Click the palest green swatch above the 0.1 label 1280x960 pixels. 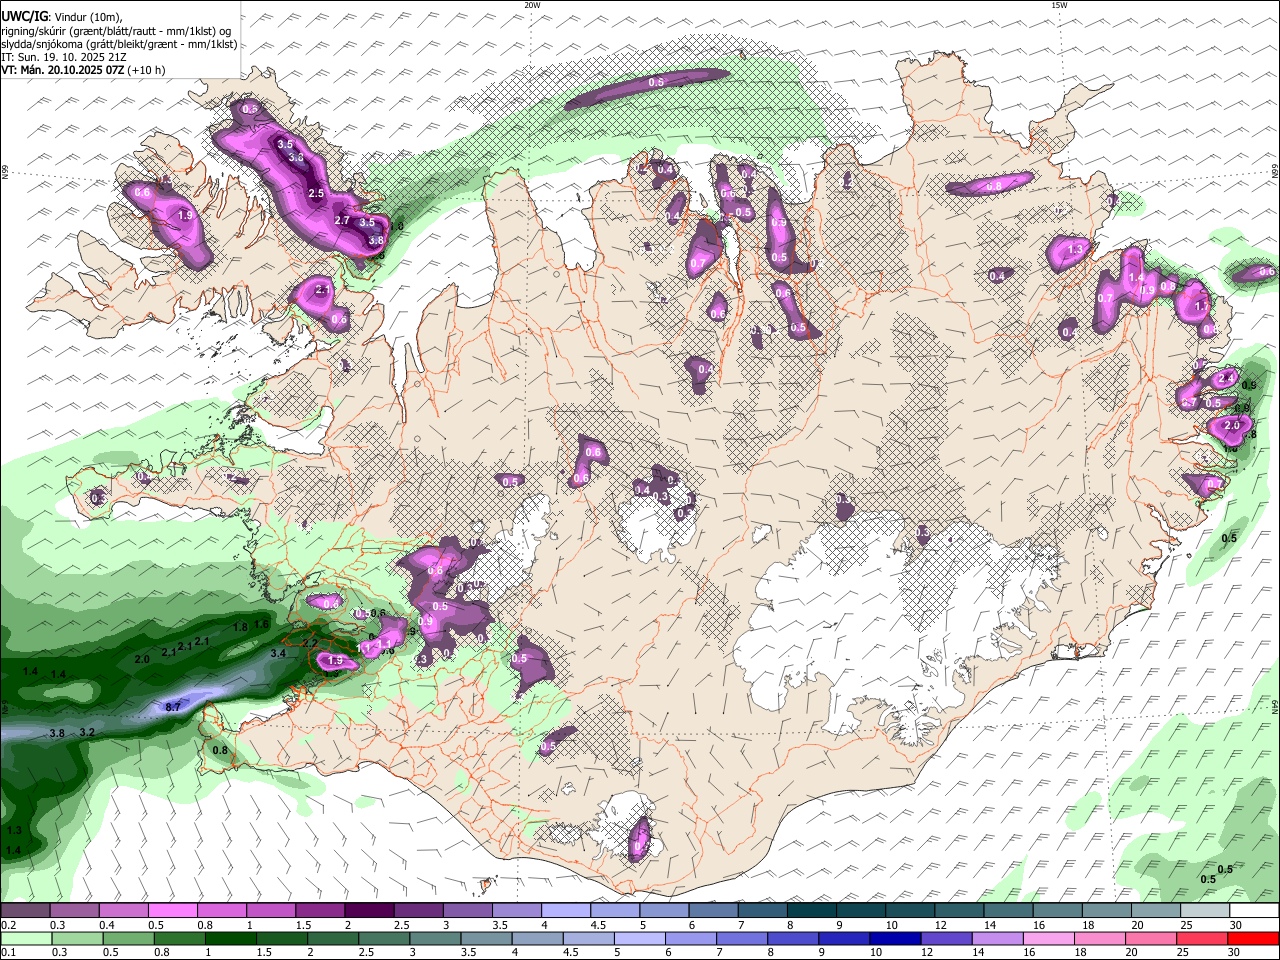coord(26,938)
